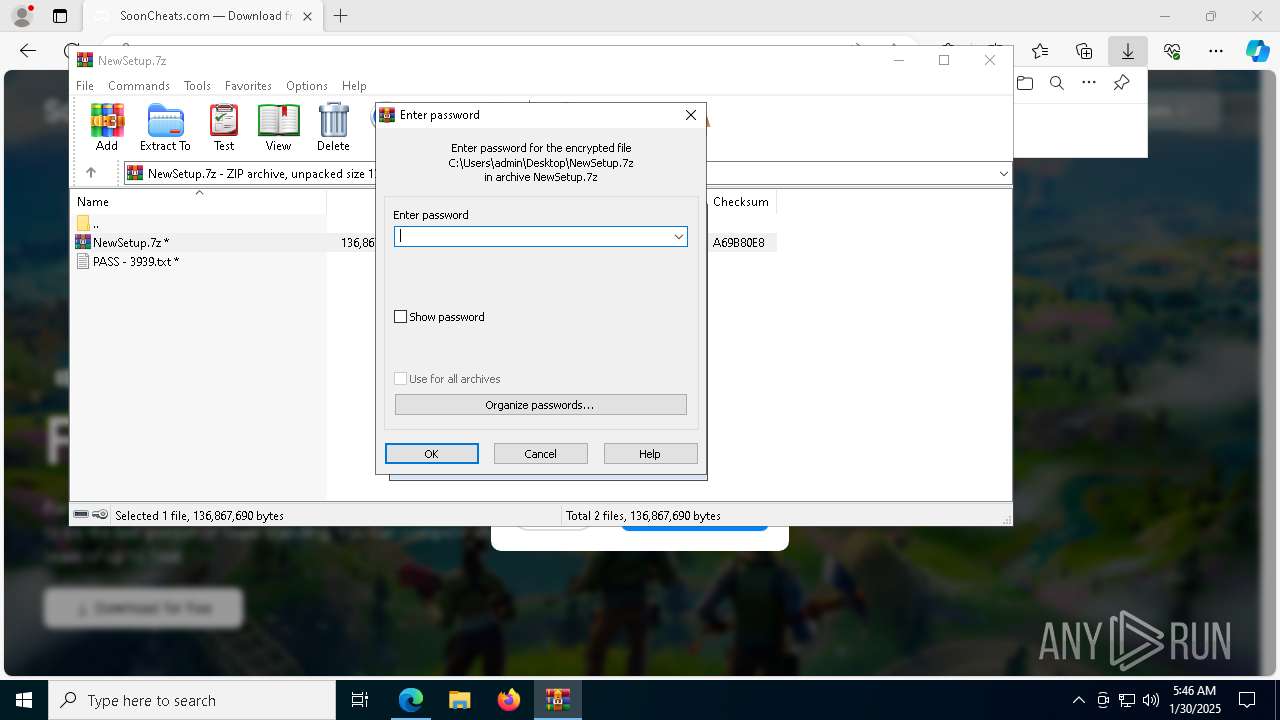Screen dimensions: 1280x720
Task: Open the Options menu
Action: [x=306, y=86]
